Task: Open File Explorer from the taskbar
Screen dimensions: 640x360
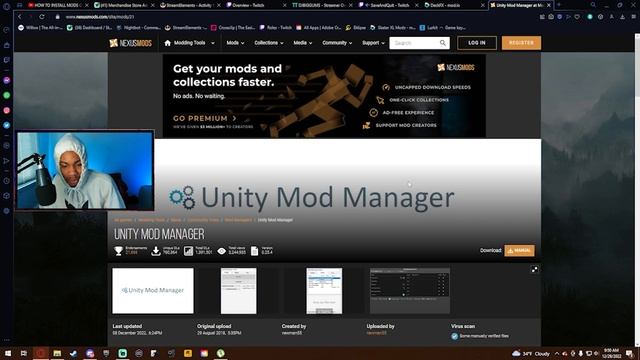Action: click(x=57, y=353)
